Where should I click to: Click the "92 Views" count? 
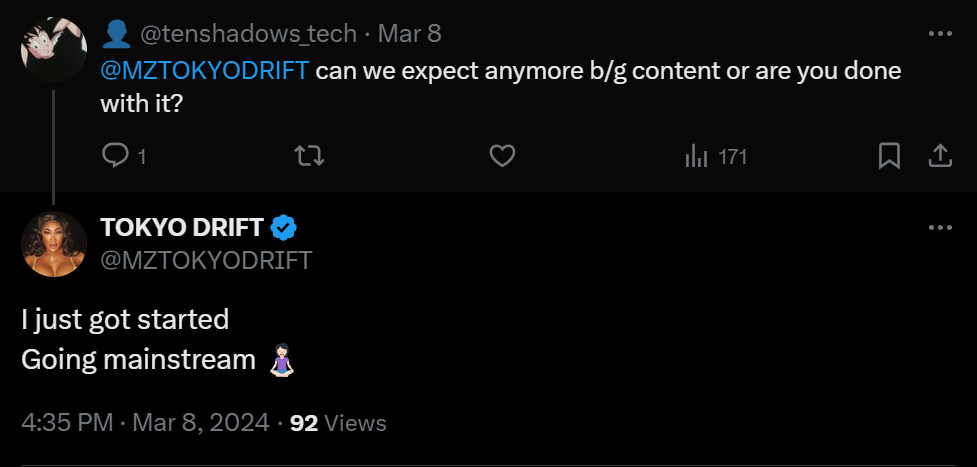tap(338, 423)
